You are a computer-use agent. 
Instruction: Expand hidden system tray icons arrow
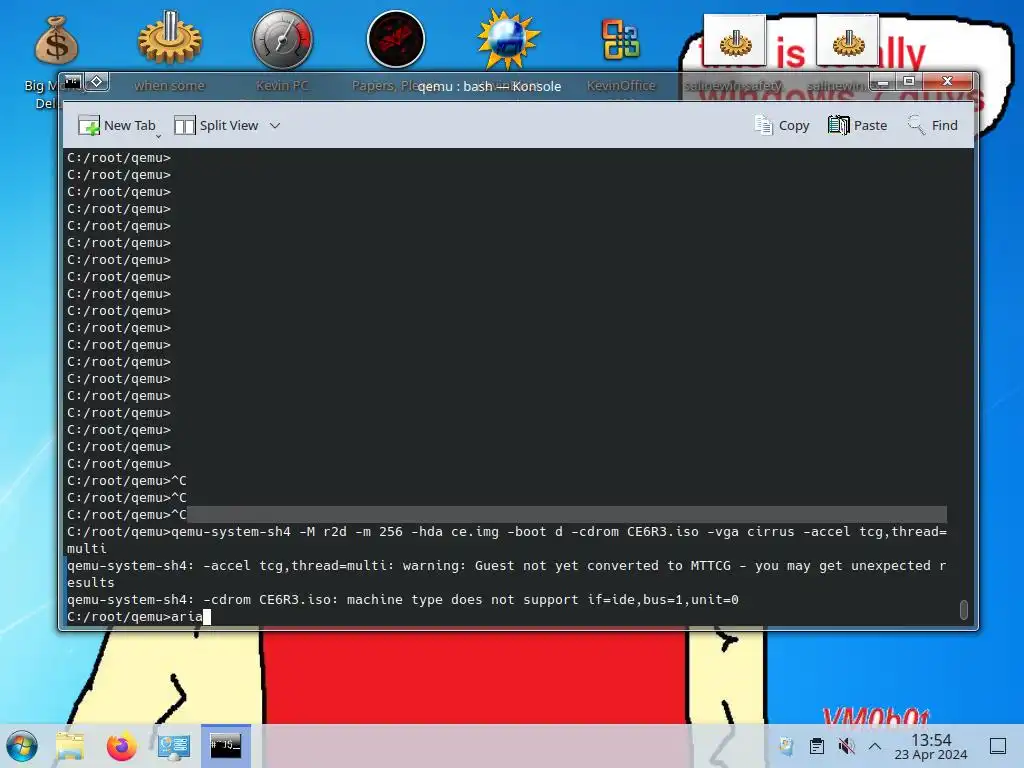875,746
